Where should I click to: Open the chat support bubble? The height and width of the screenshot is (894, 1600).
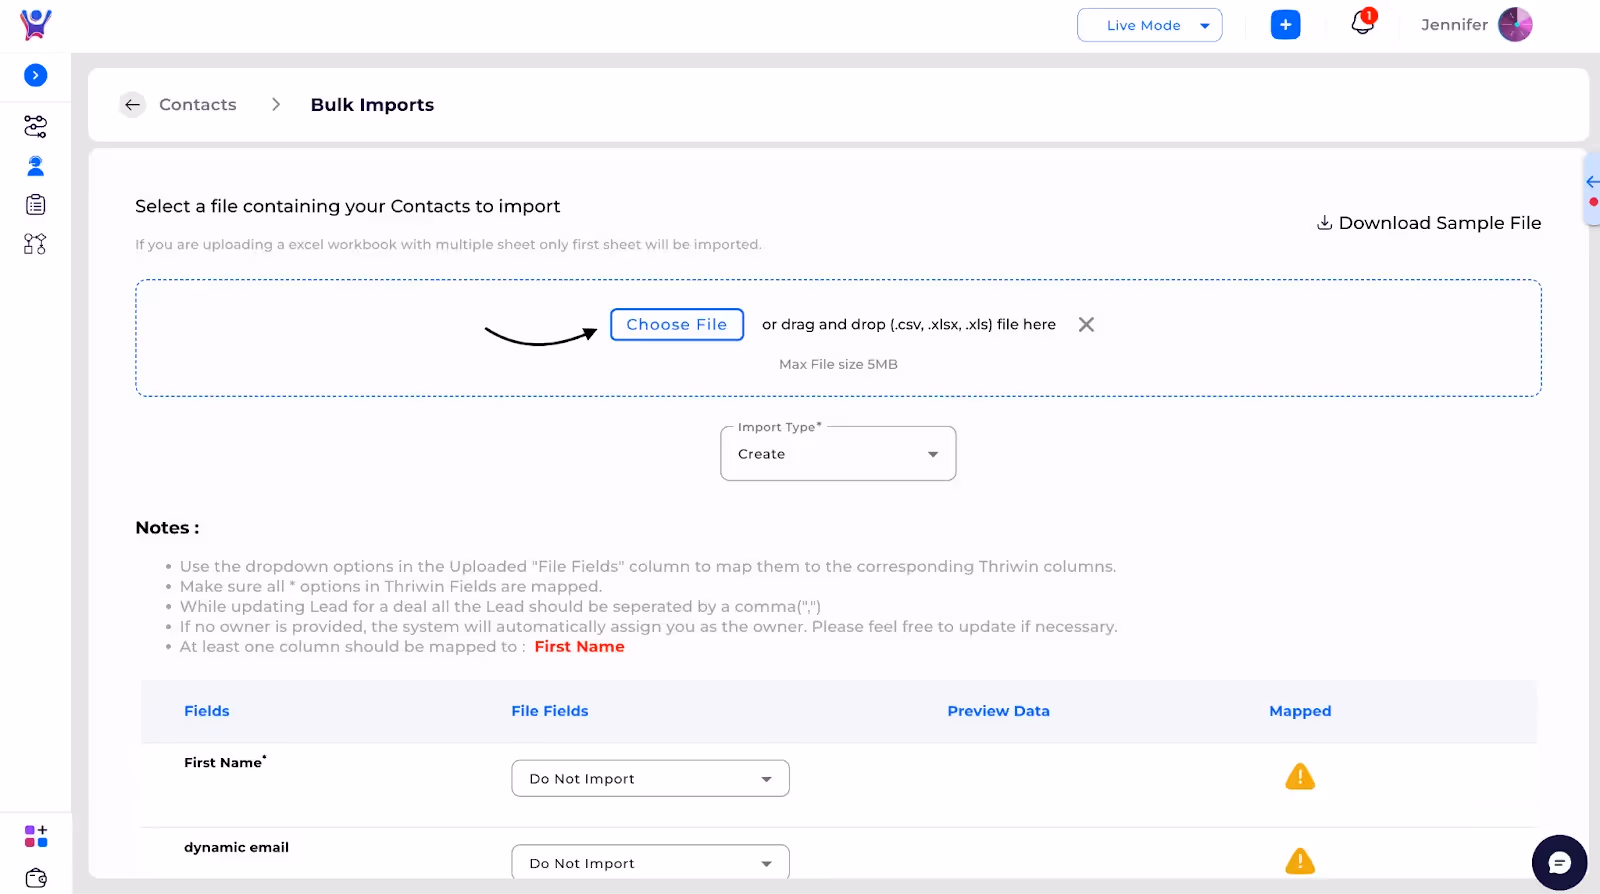pyautogui.click(x=1559, y=862)
